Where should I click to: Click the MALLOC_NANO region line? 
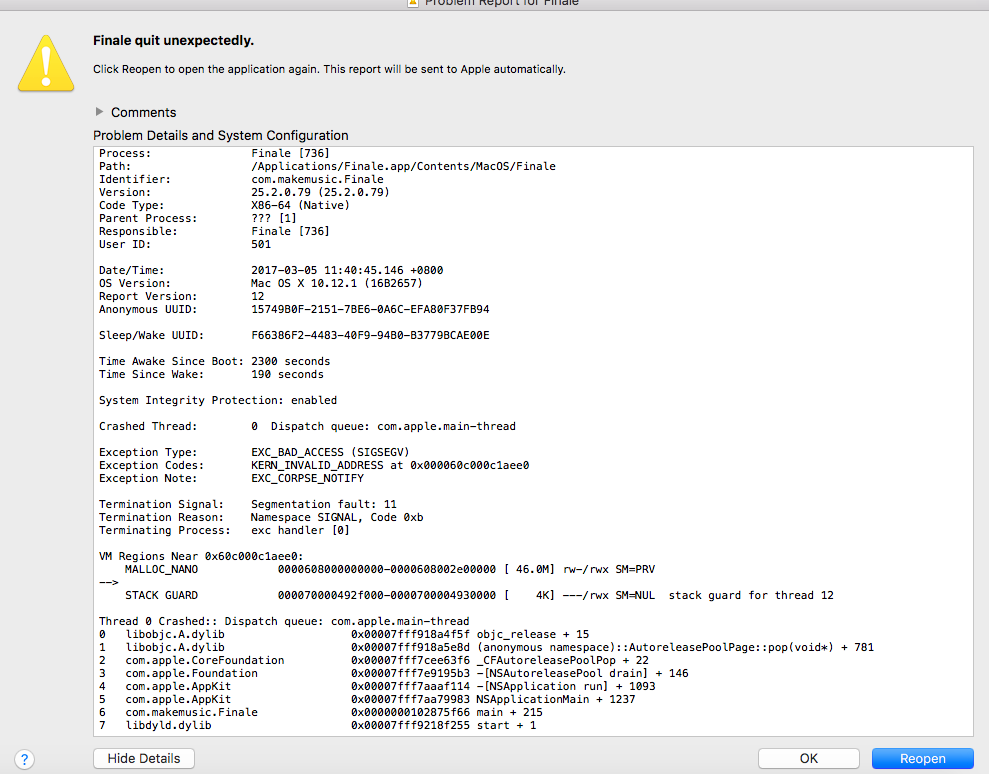click(400, 569)
